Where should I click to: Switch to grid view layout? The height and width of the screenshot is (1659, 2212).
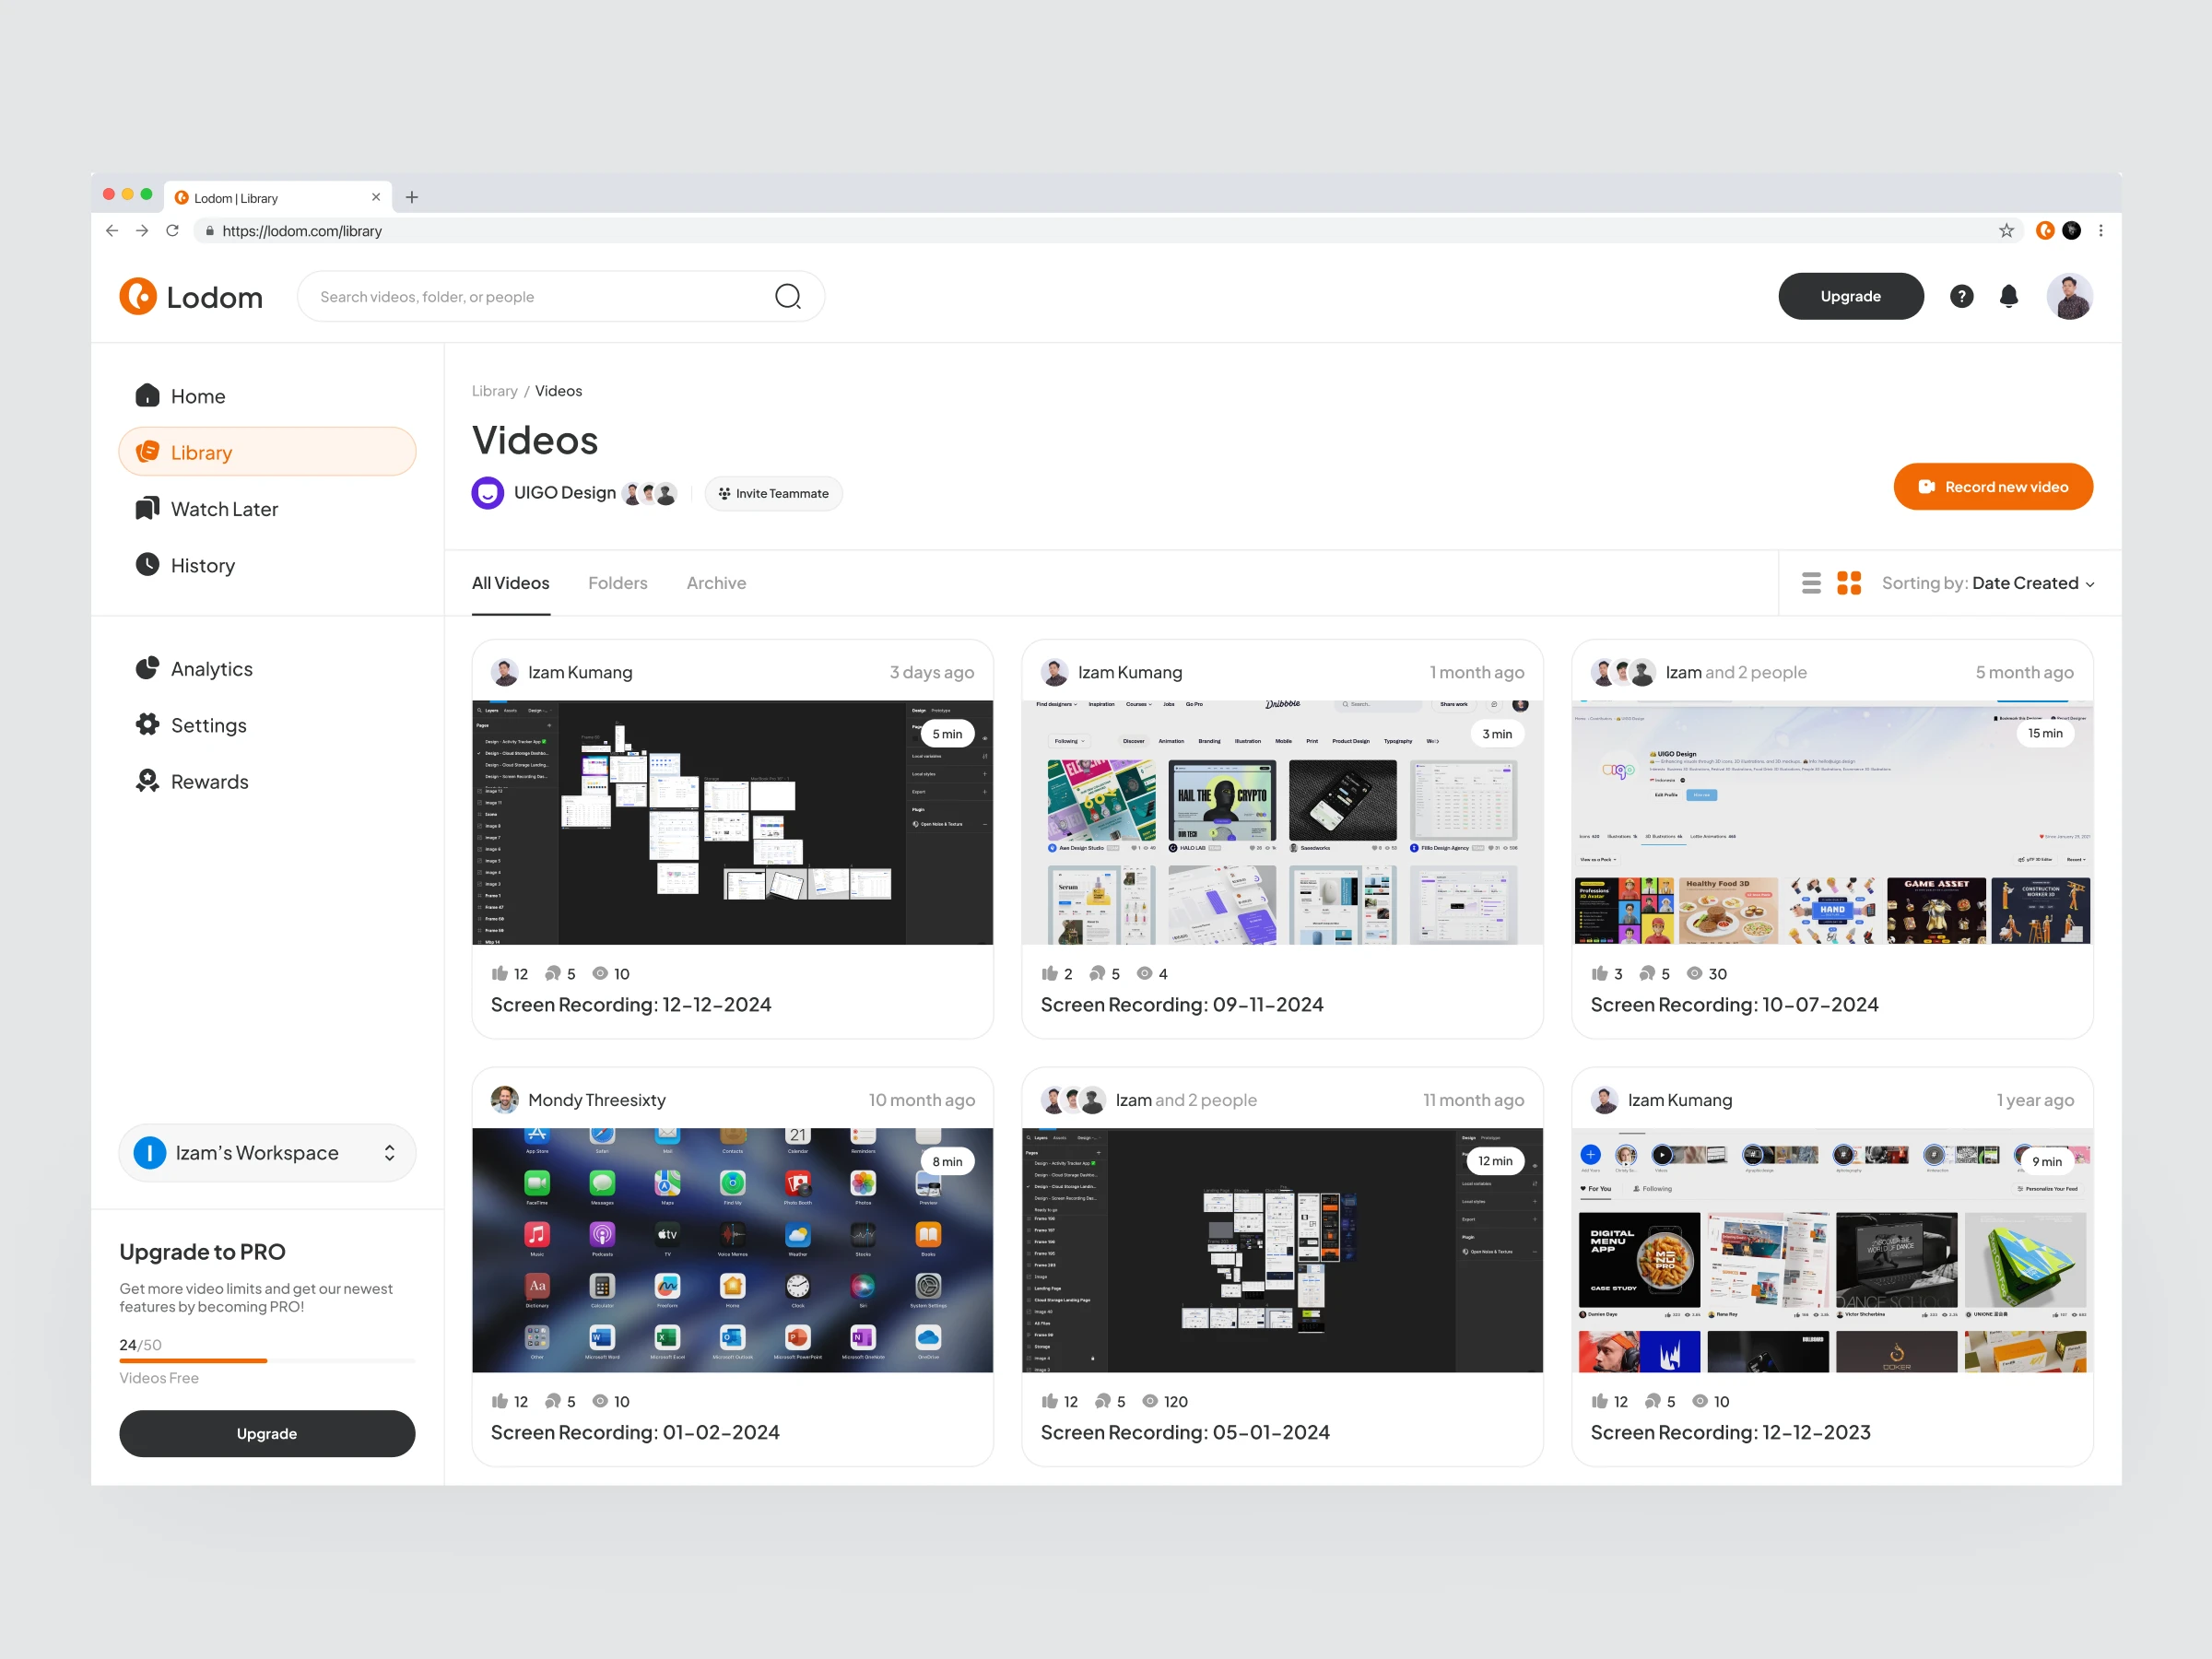pyautogui.click(x=1849, y=583)
